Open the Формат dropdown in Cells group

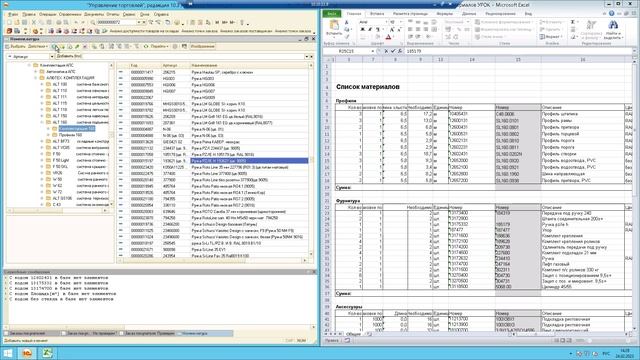tap(550, 37)
